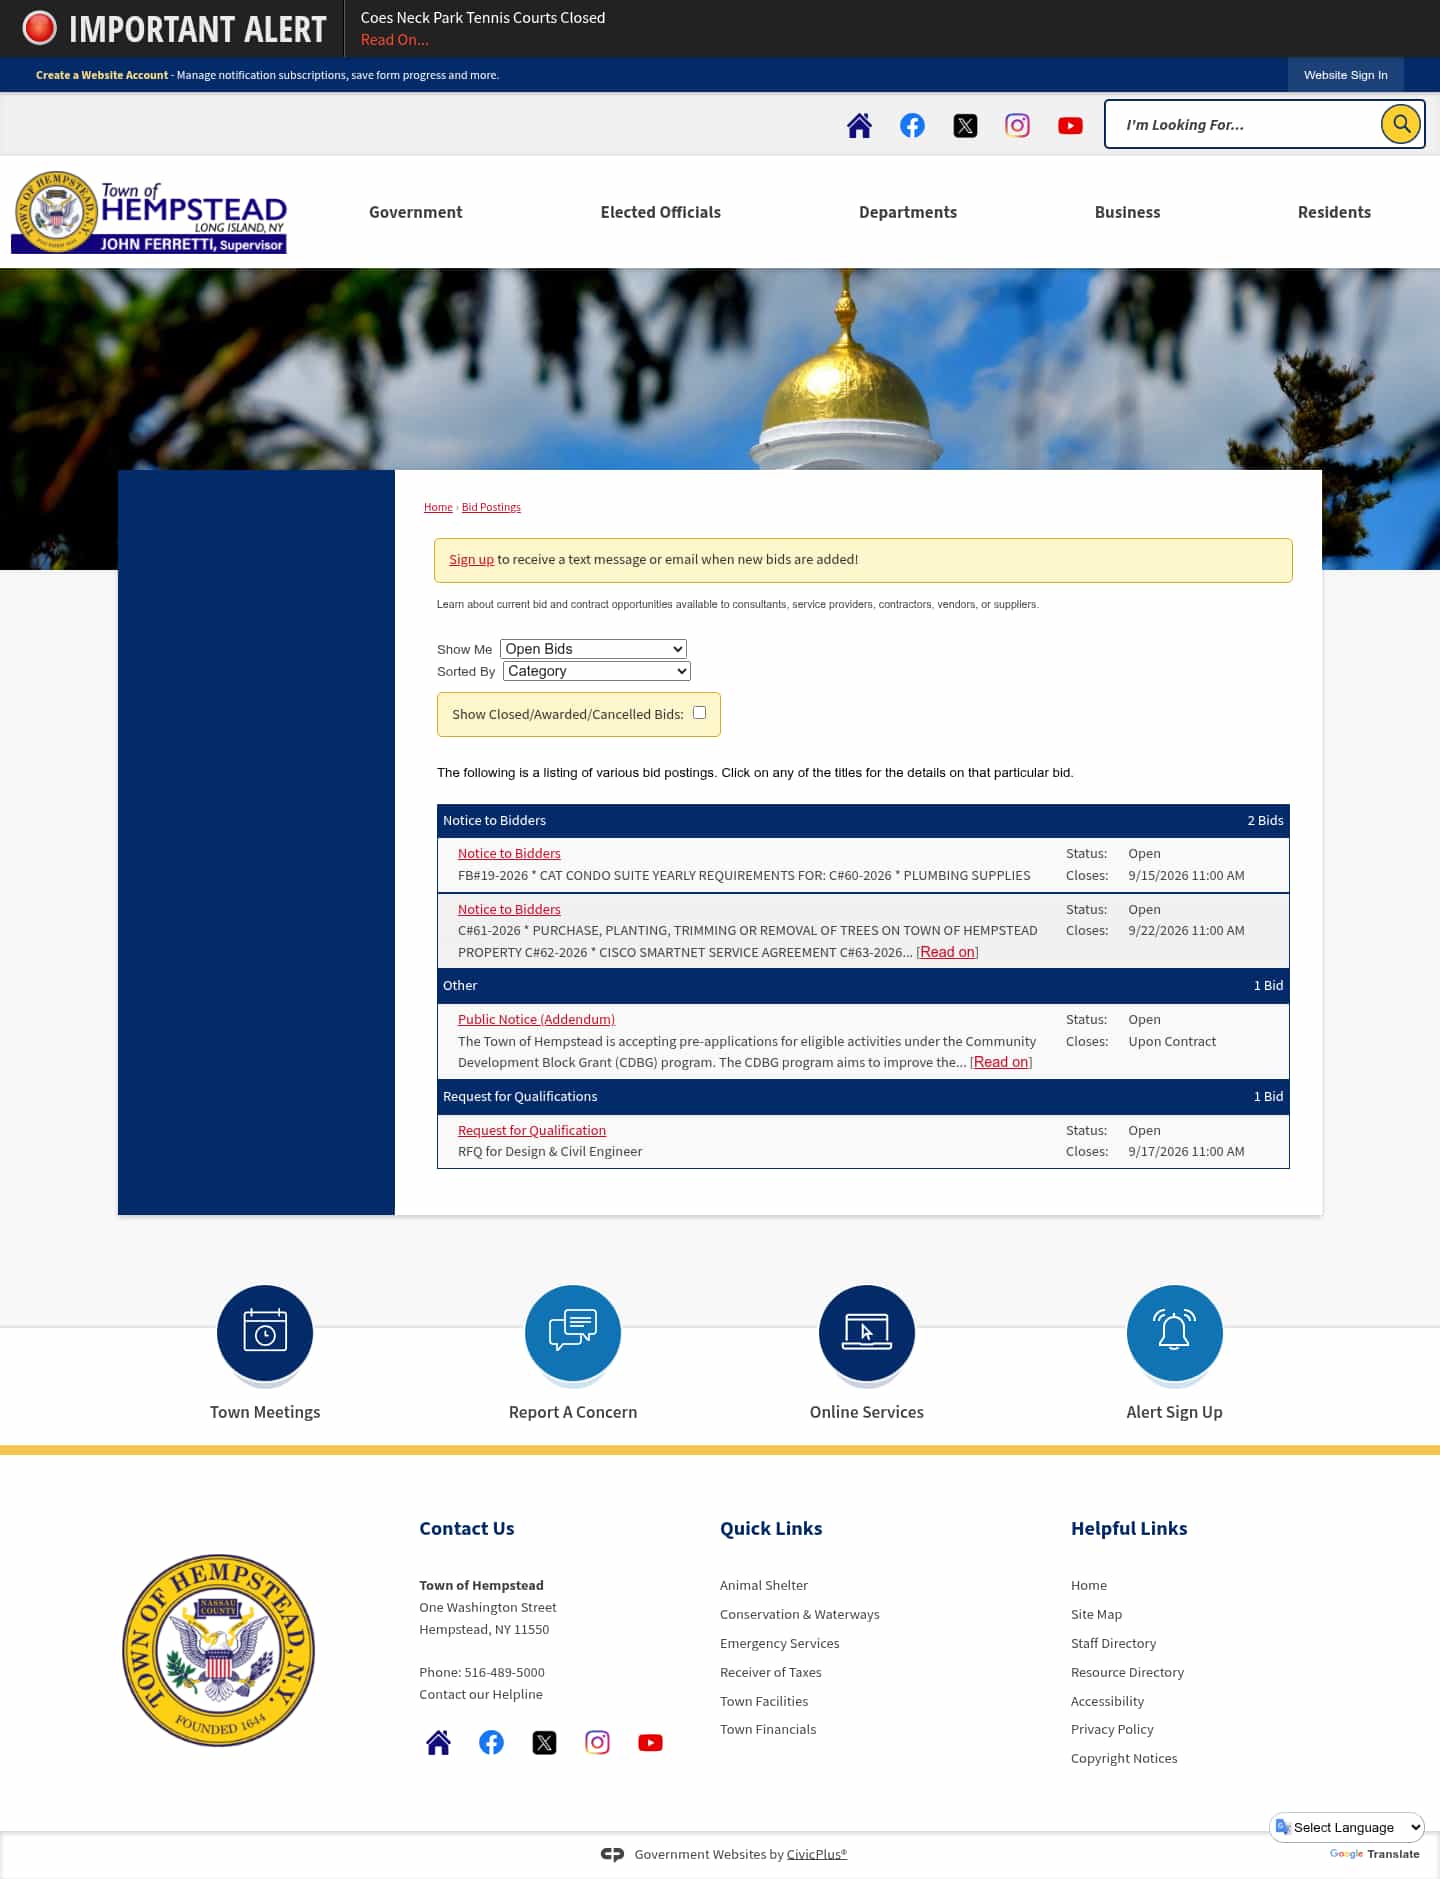
Task: Open the Elected Officials menu
Action: coord(660,212)
